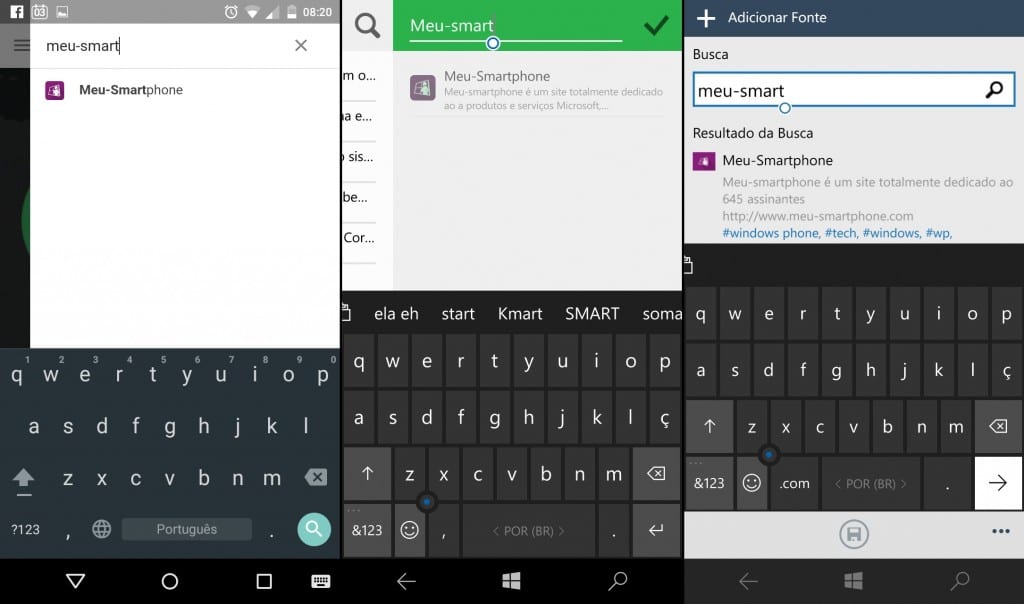Choose the Kmart word suggestion
The height and width of the screenshot is (604, 1024).
point(520,313)
